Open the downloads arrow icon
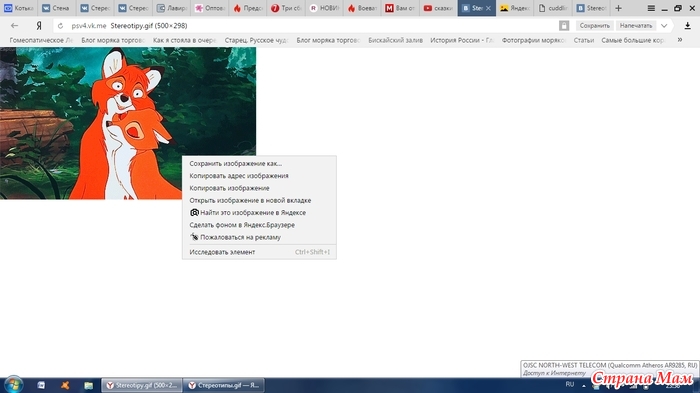700x393 pixels. pyautogui.click(x=688, y=26)
